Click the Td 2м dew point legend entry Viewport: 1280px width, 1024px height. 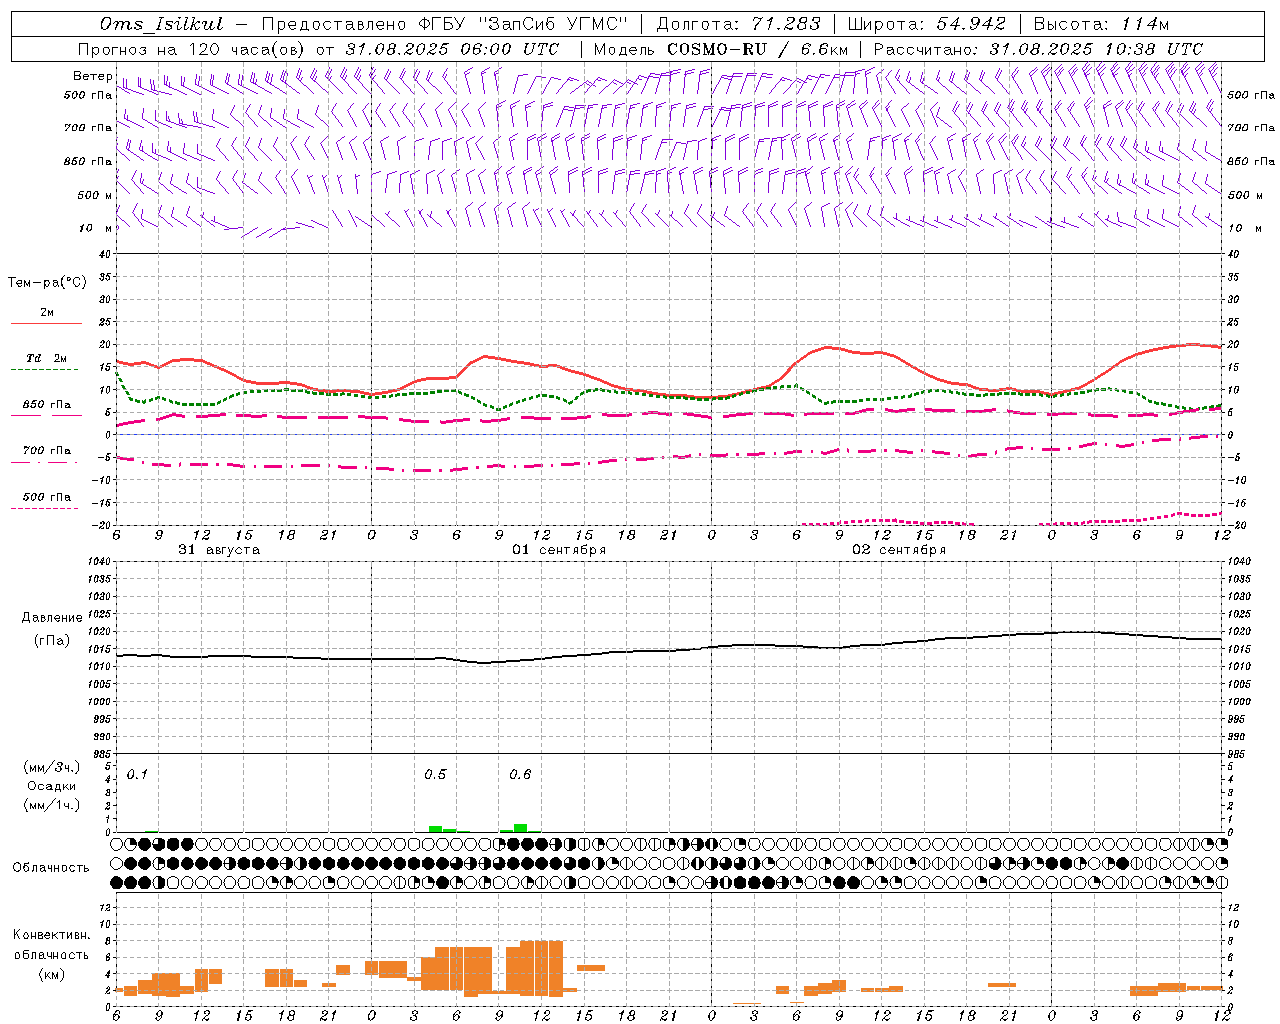[47, 358]
